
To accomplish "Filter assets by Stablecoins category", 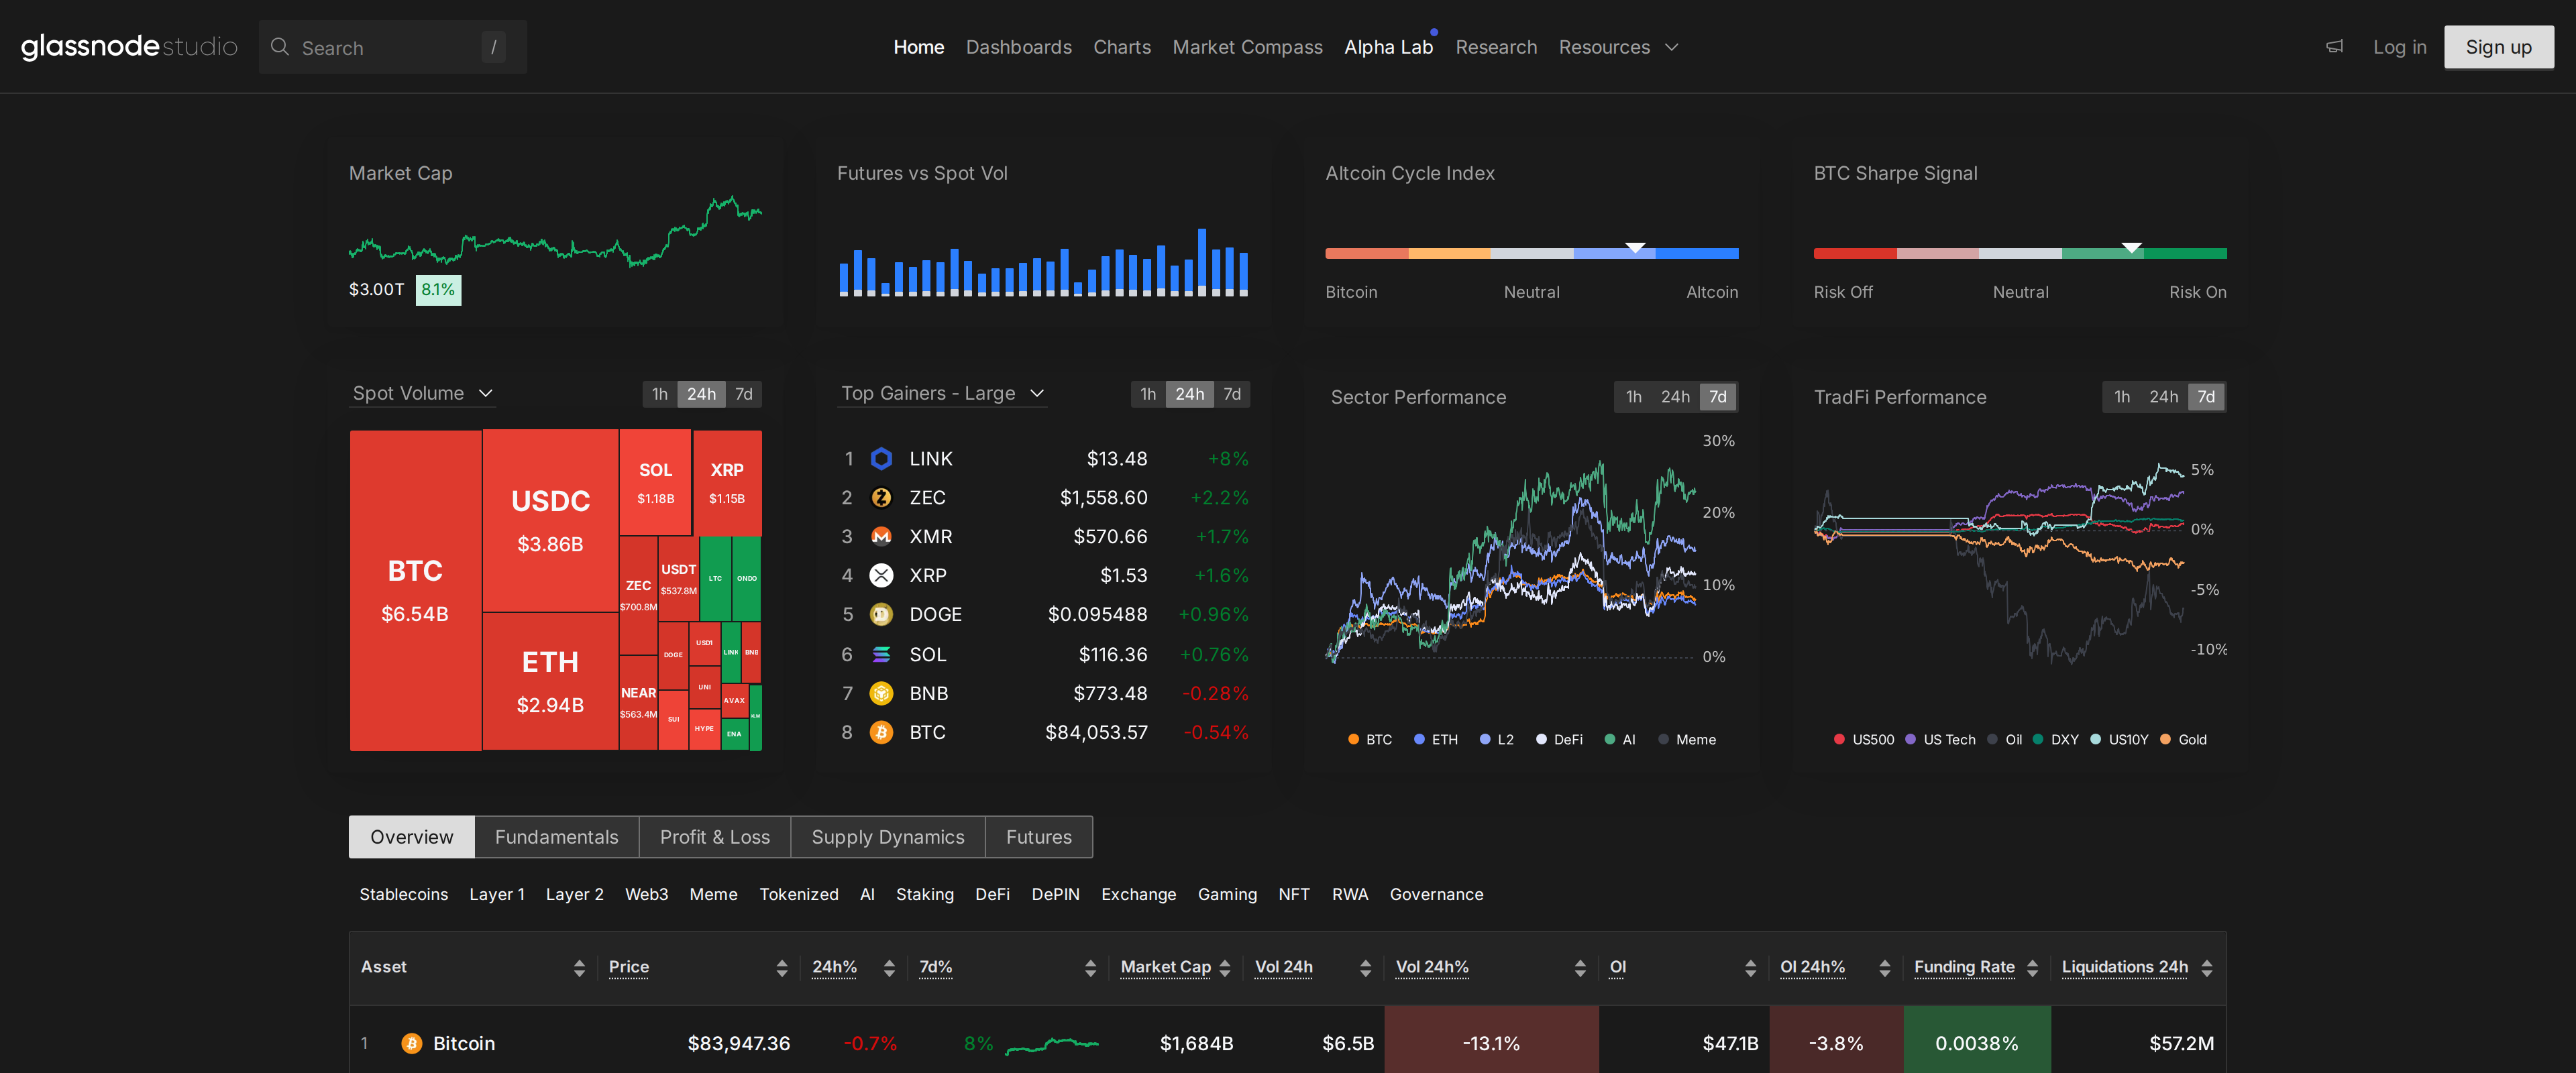I will [x=403, y=894].
